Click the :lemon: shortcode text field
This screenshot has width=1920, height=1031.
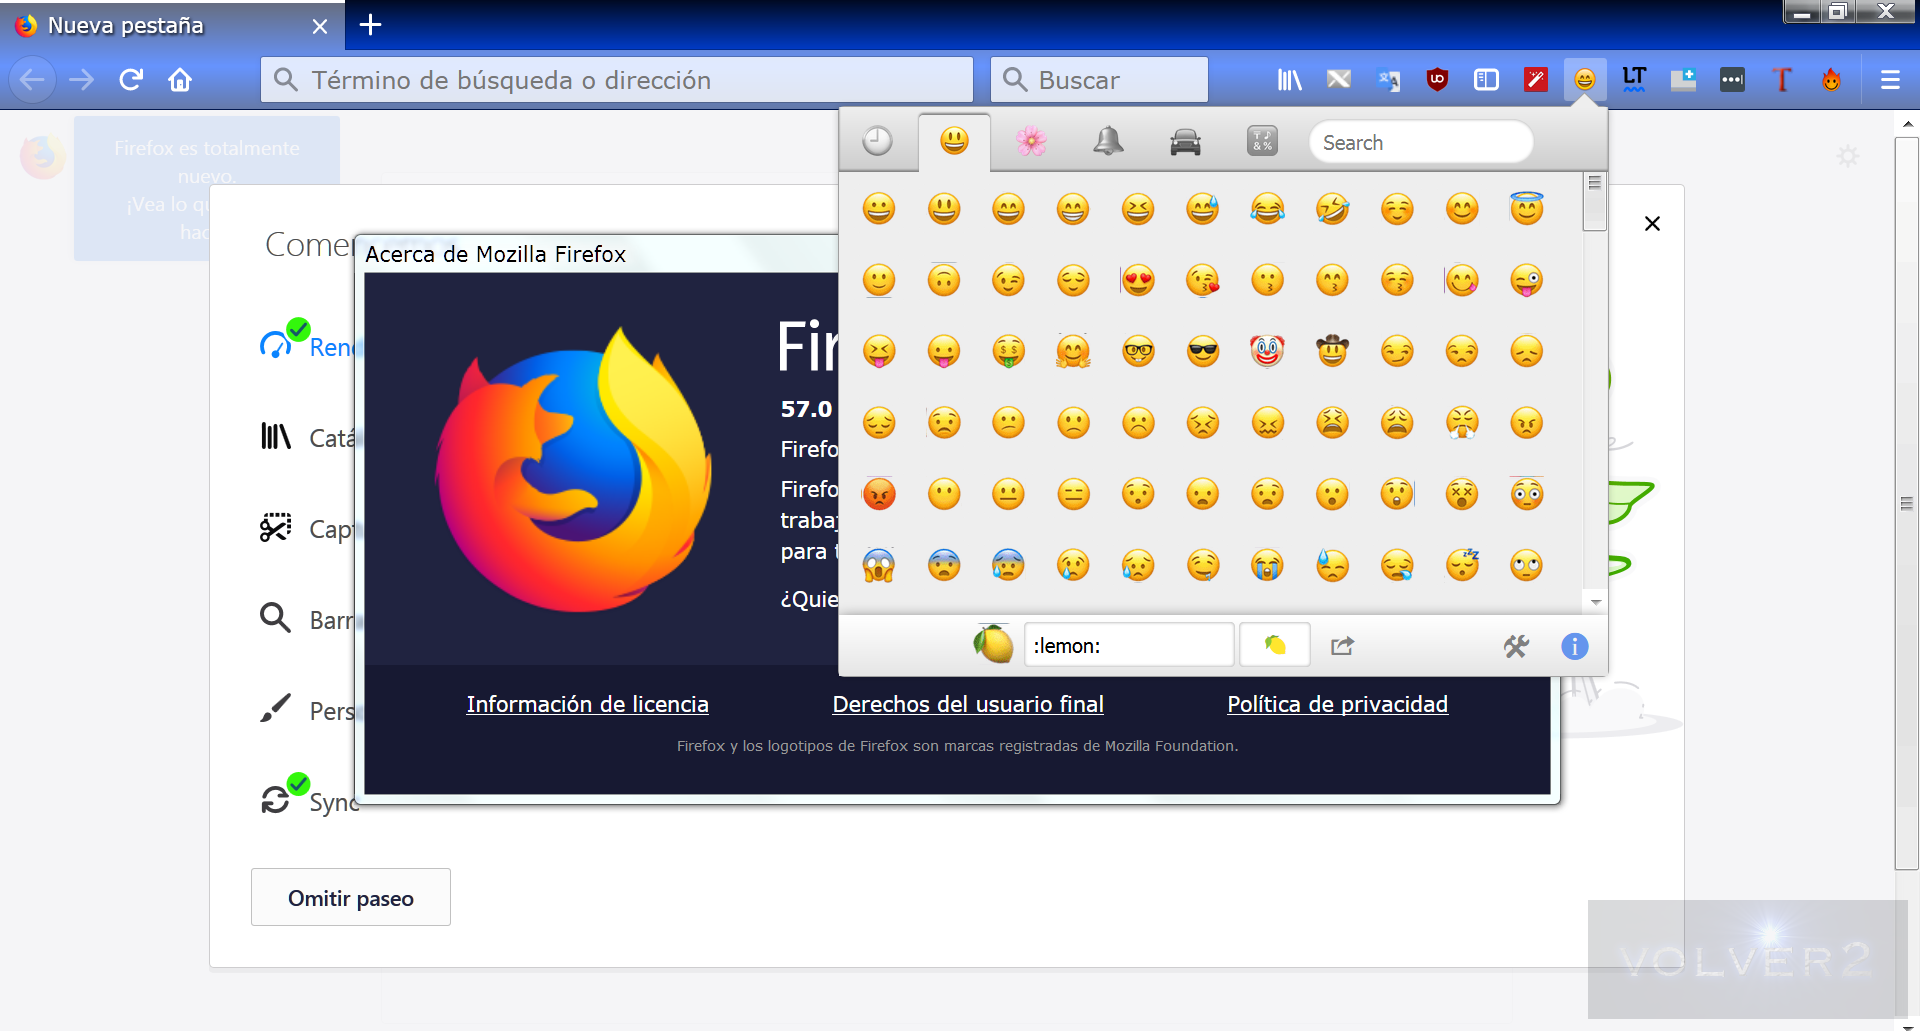(1129, 645)
